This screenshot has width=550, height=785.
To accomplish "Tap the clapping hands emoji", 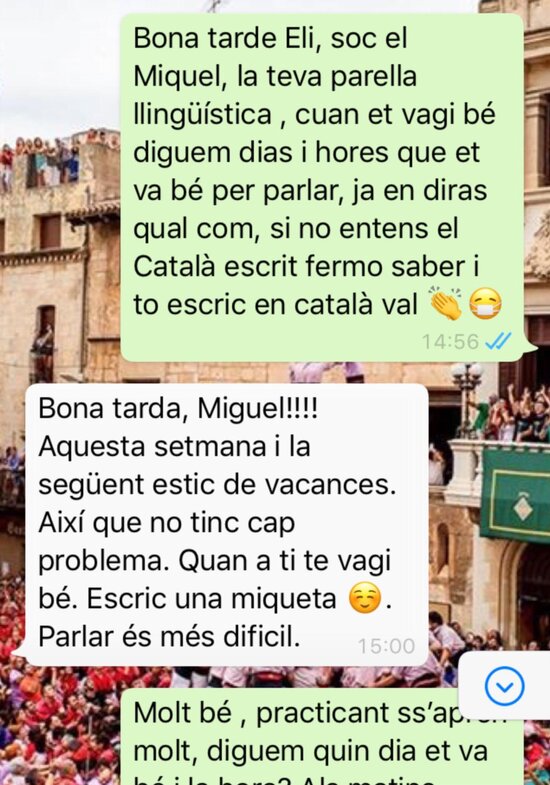I will [x=446, y=303].
